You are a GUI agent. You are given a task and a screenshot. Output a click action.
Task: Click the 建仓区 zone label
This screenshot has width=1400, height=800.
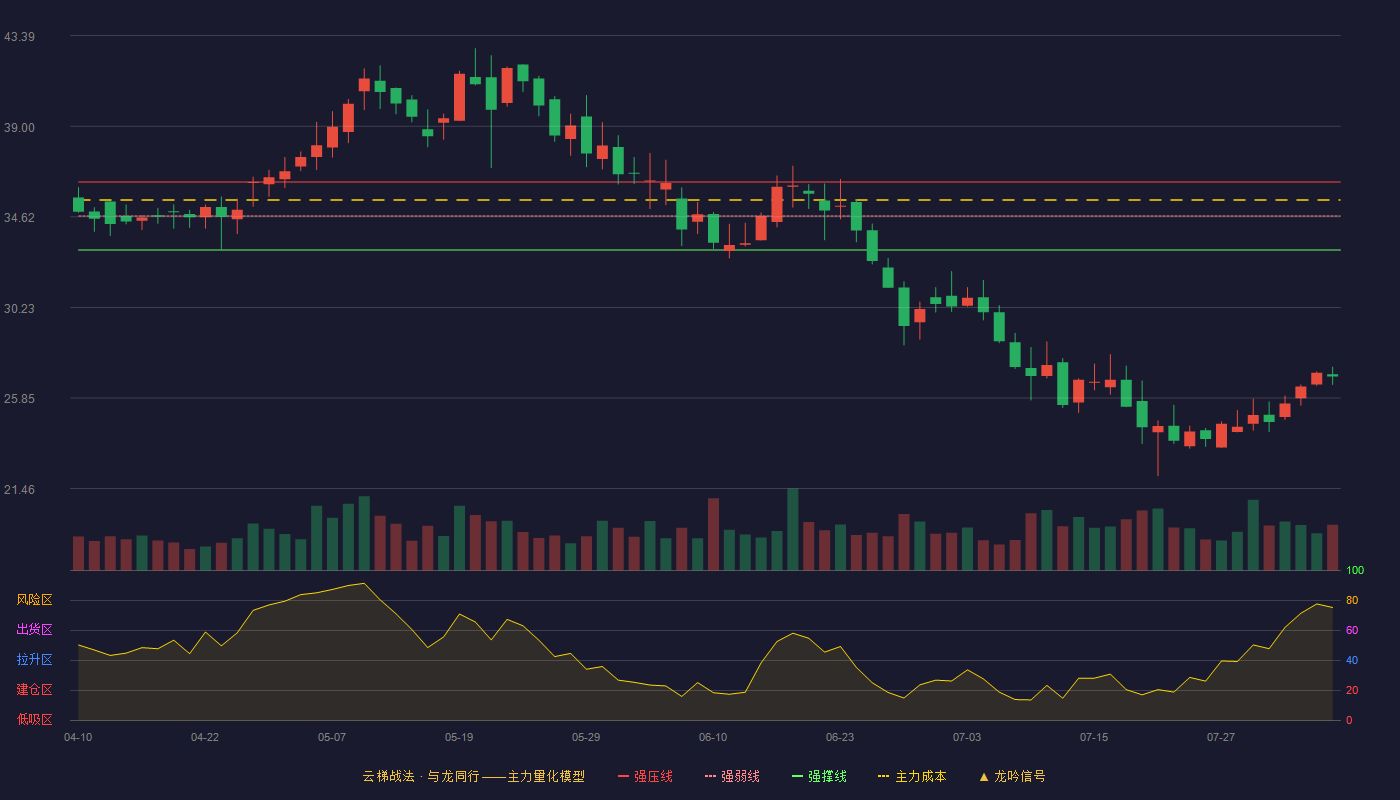pyautogui.click(x=34, y=690)
